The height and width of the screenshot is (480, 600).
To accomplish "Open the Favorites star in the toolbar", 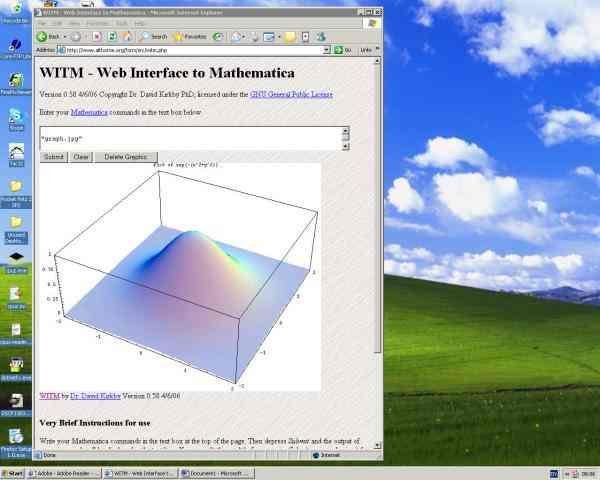I will (190, 37).
